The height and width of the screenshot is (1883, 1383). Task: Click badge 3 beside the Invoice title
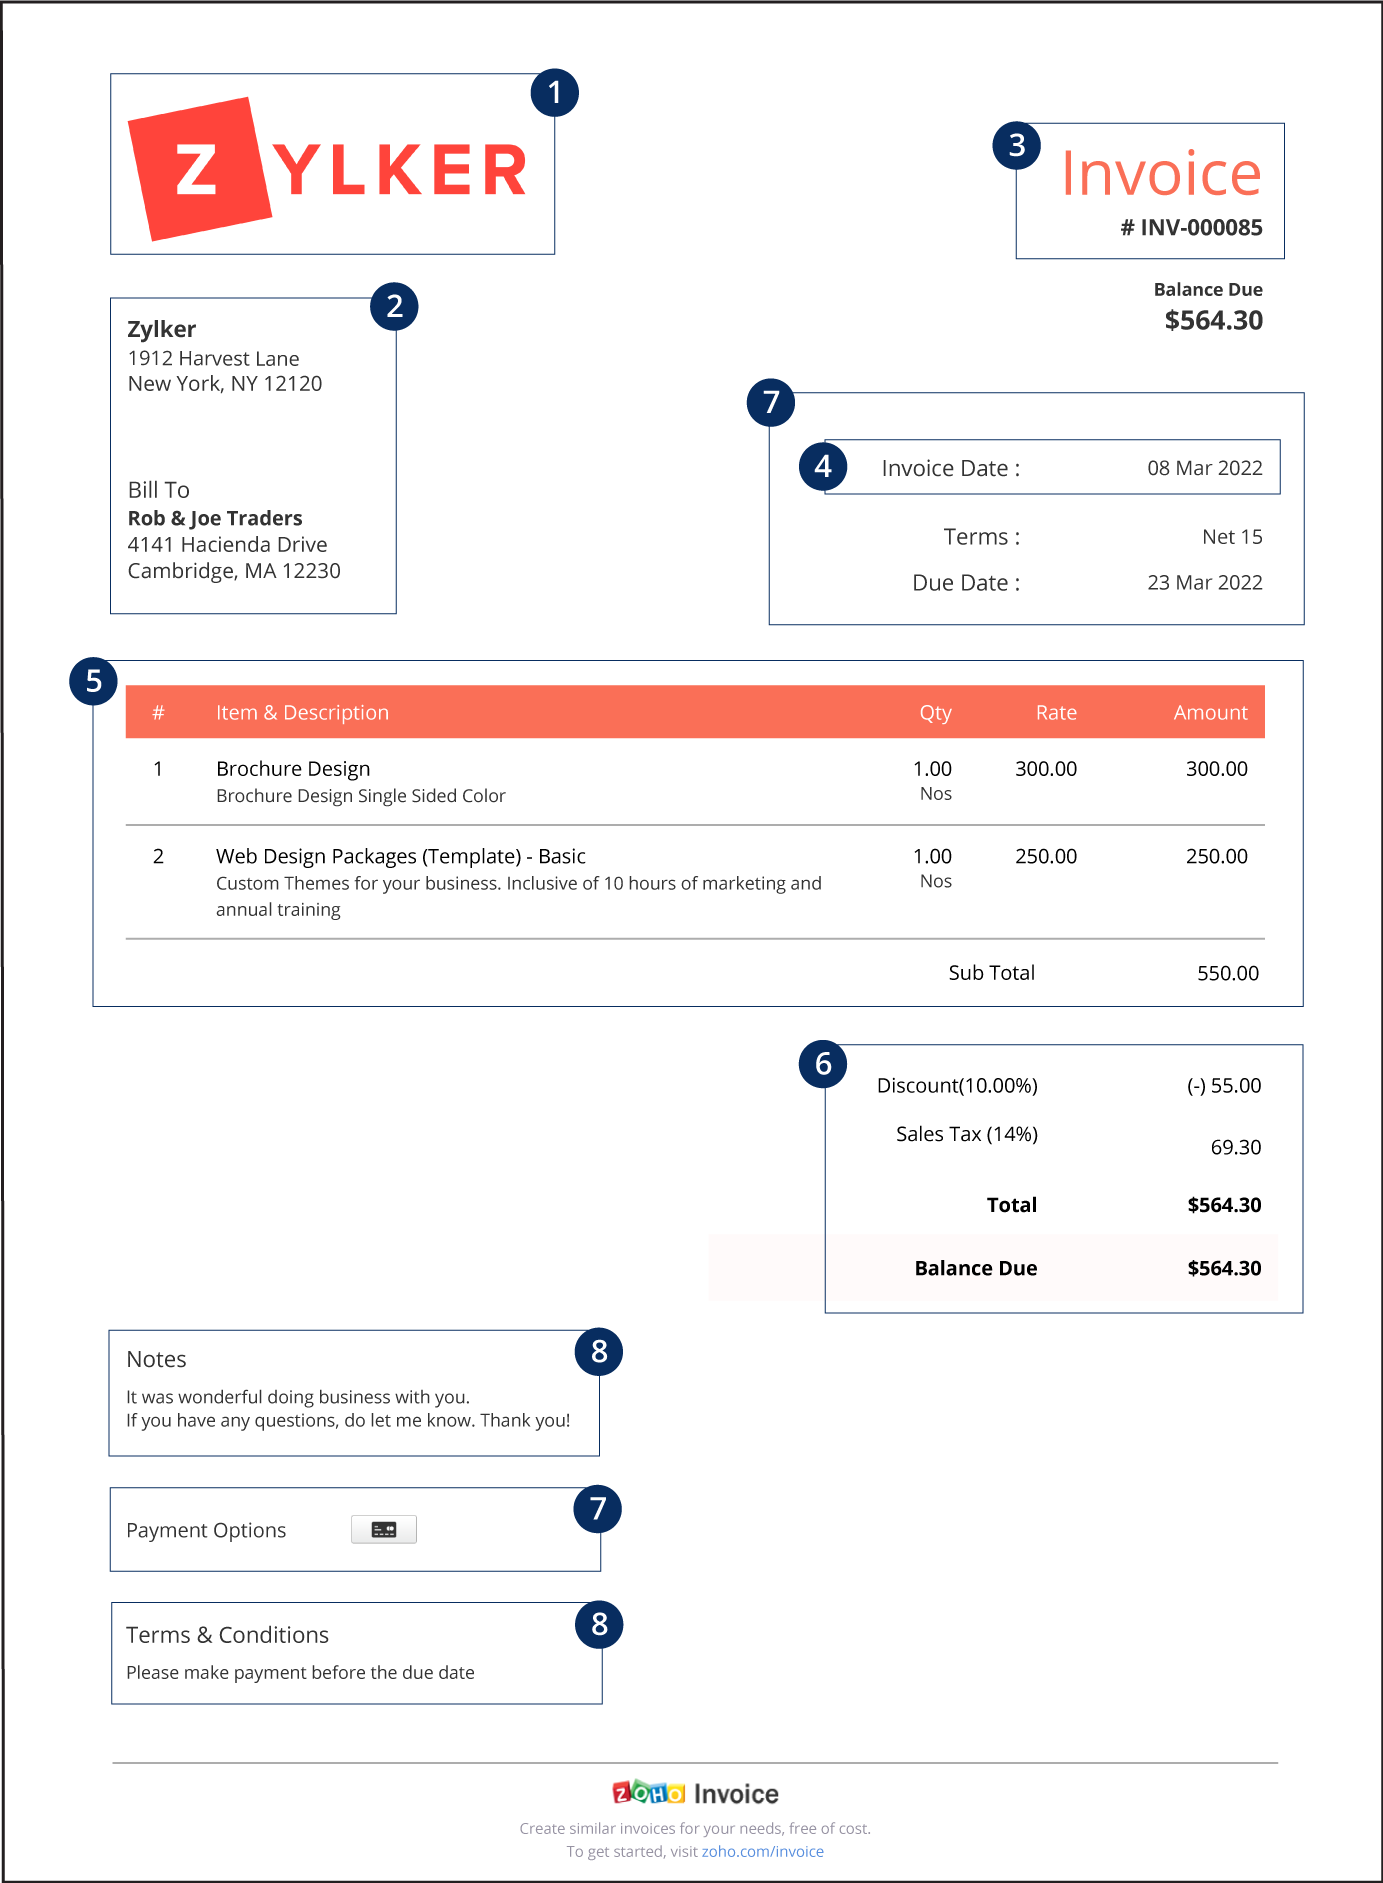(1016, 146)
